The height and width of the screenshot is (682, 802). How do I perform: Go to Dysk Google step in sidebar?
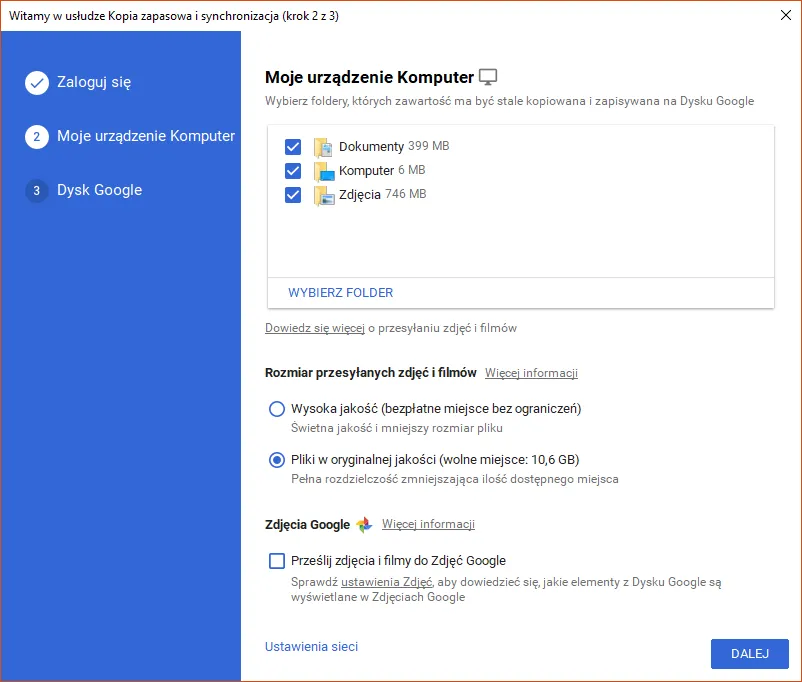(x=99, y=190)
